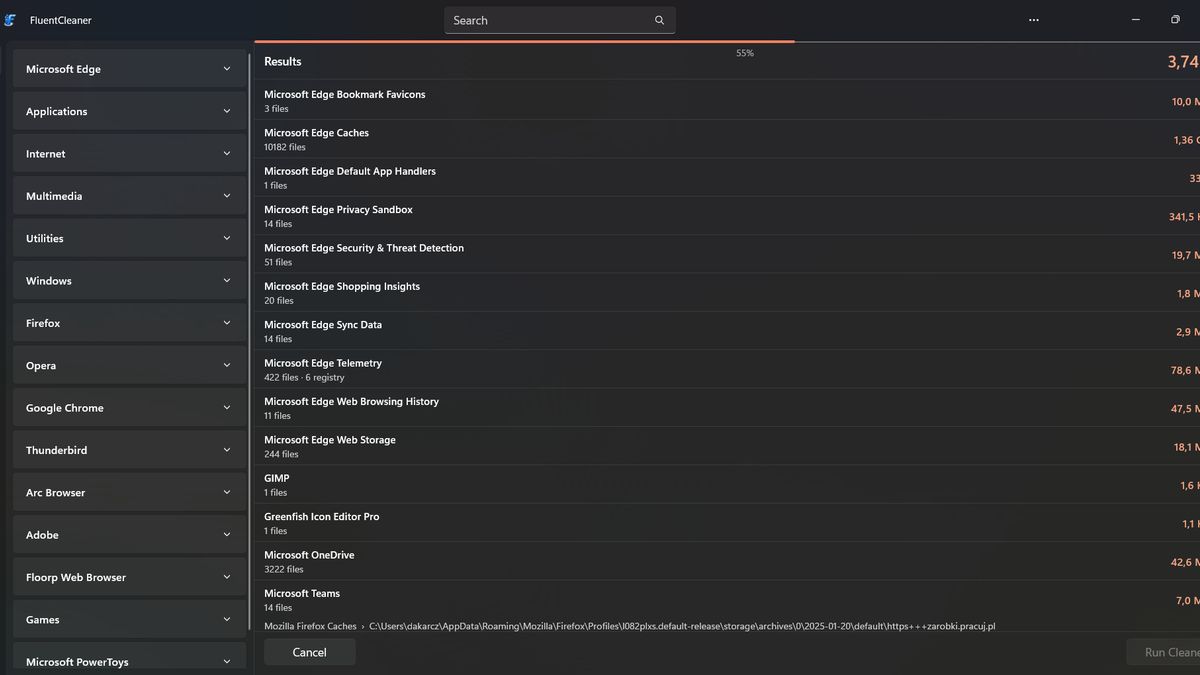Expand the Opera category chevron
1200x675 pixels.
(x=227, y=366)
